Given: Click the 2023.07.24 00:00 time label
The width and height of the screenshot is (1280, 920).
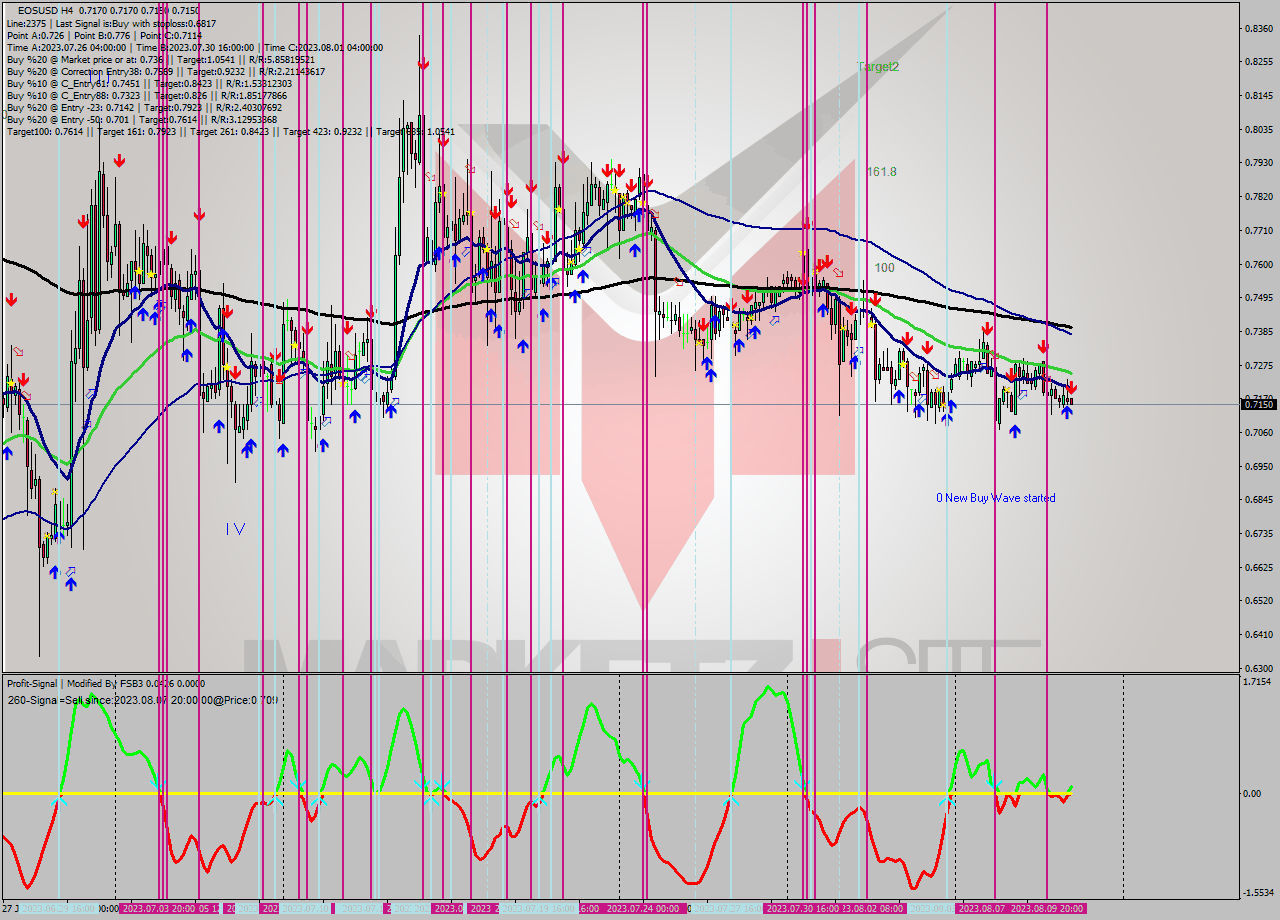Looking at the screenshot, I should [x=643, y=909].
